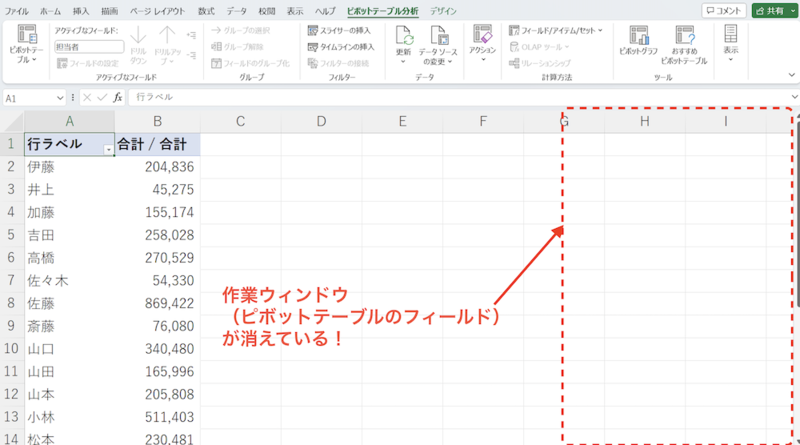Switch to the デザイン tab
Screen dimensions: 800x445
[443, 11]
